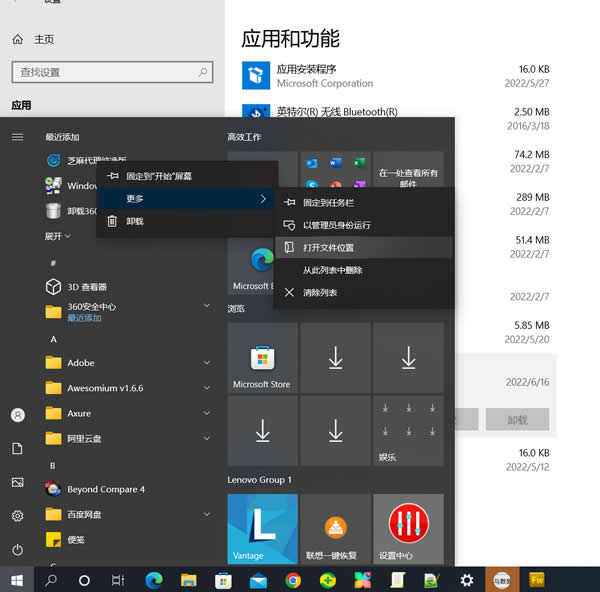Choose 卸载 in the context menu
The image size is (600, 592).
[x=186, y=221]
